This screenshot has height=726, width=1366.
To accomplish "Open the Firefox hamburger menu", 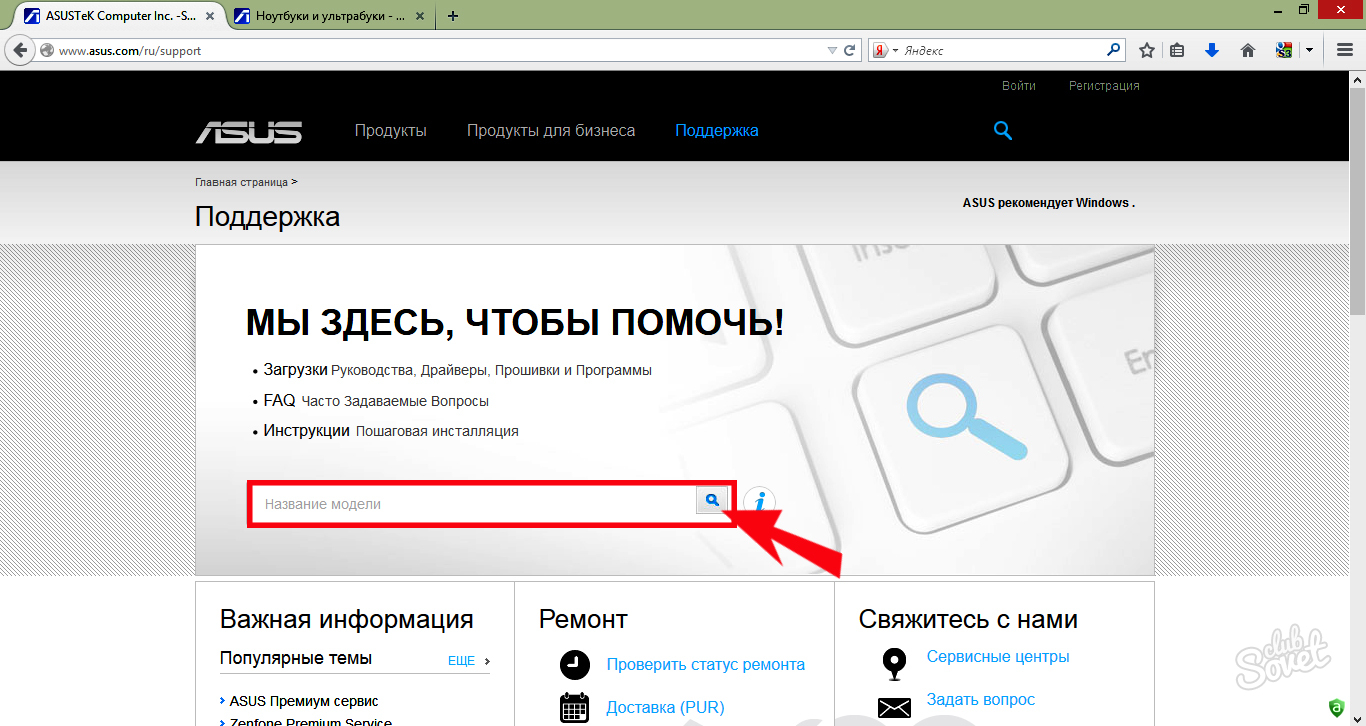I will pyautogui.click(x=1345, y=50).
